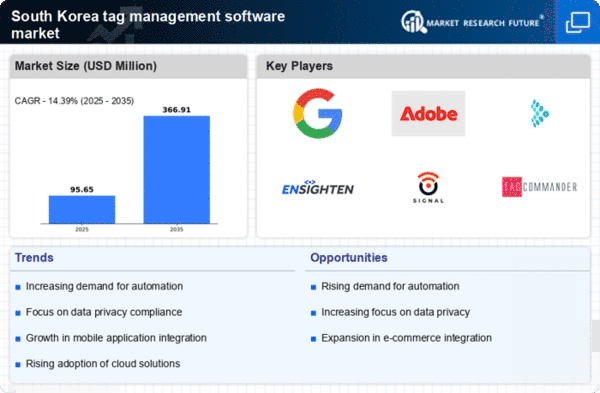
Task: Click the teal dotted arrow logo
Action: click(x=540, y=114)
